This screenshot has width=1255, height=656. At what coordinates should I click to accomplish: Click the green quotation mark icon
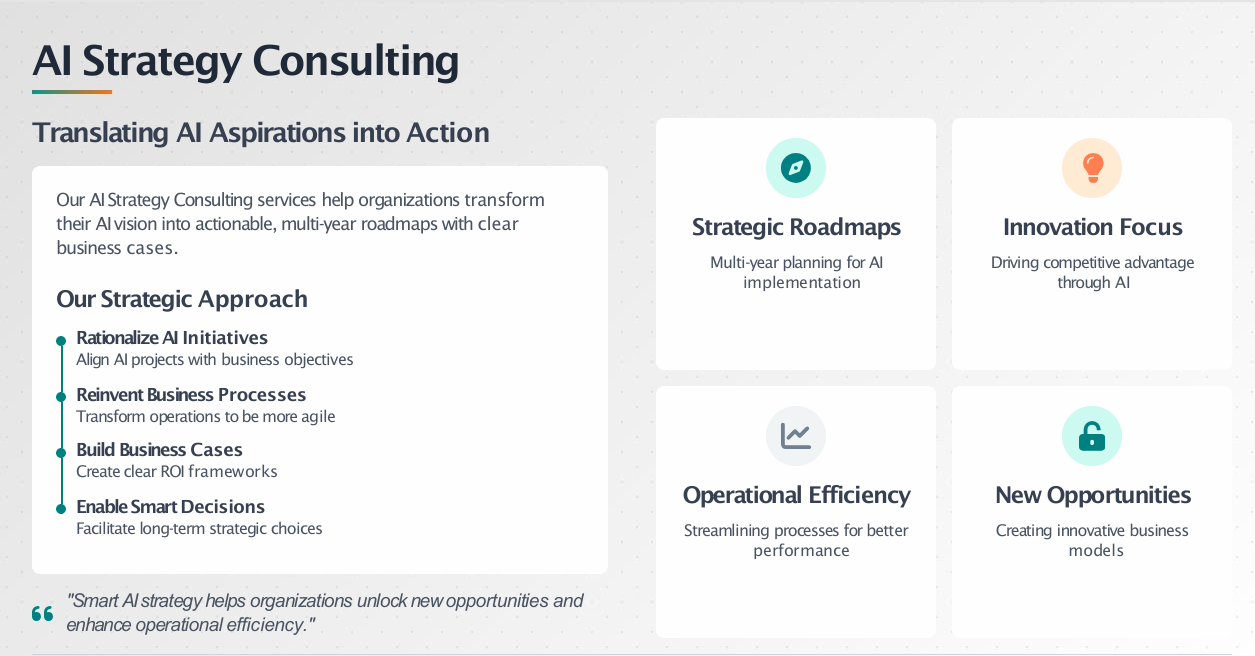pos(42,613)
